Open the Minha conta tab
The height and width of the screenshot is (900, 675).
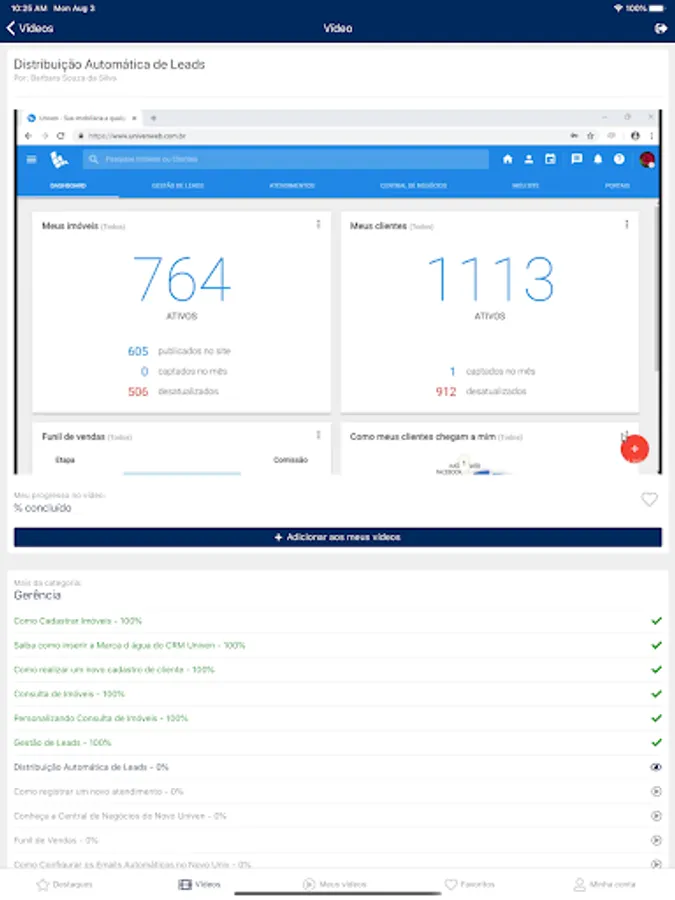coord(604,885)
